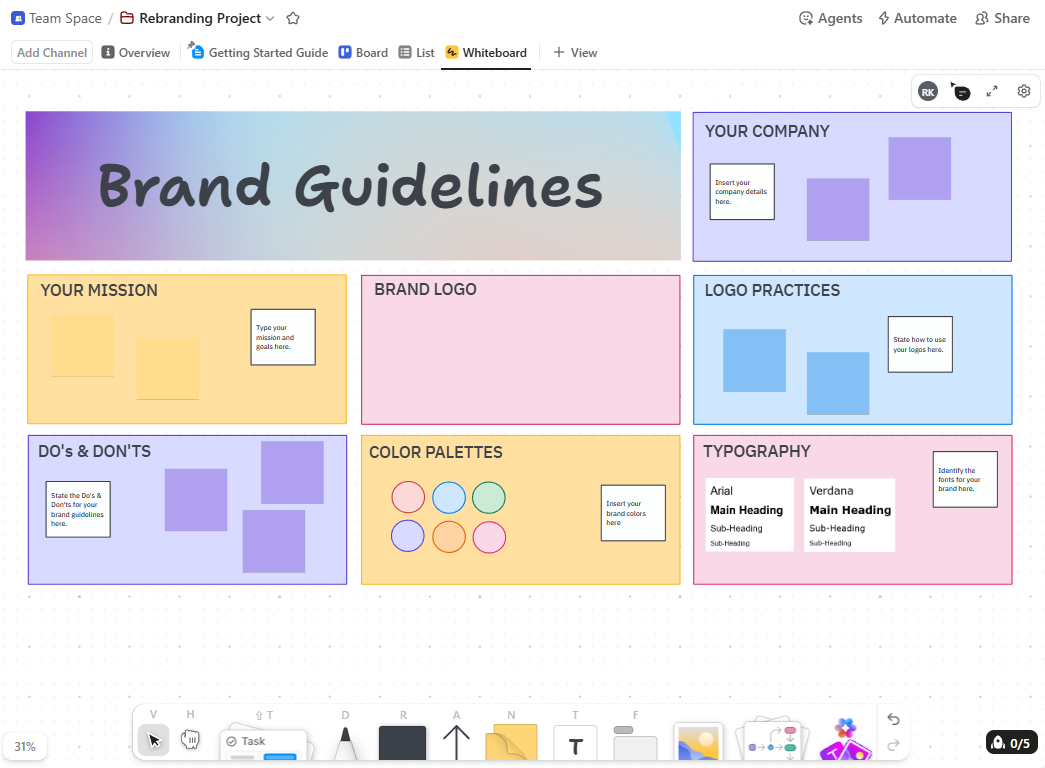This screenshot has height=768, width=1045.
Task: Open the Getting Started Guide tab
Action: click(x=257, y=52)
